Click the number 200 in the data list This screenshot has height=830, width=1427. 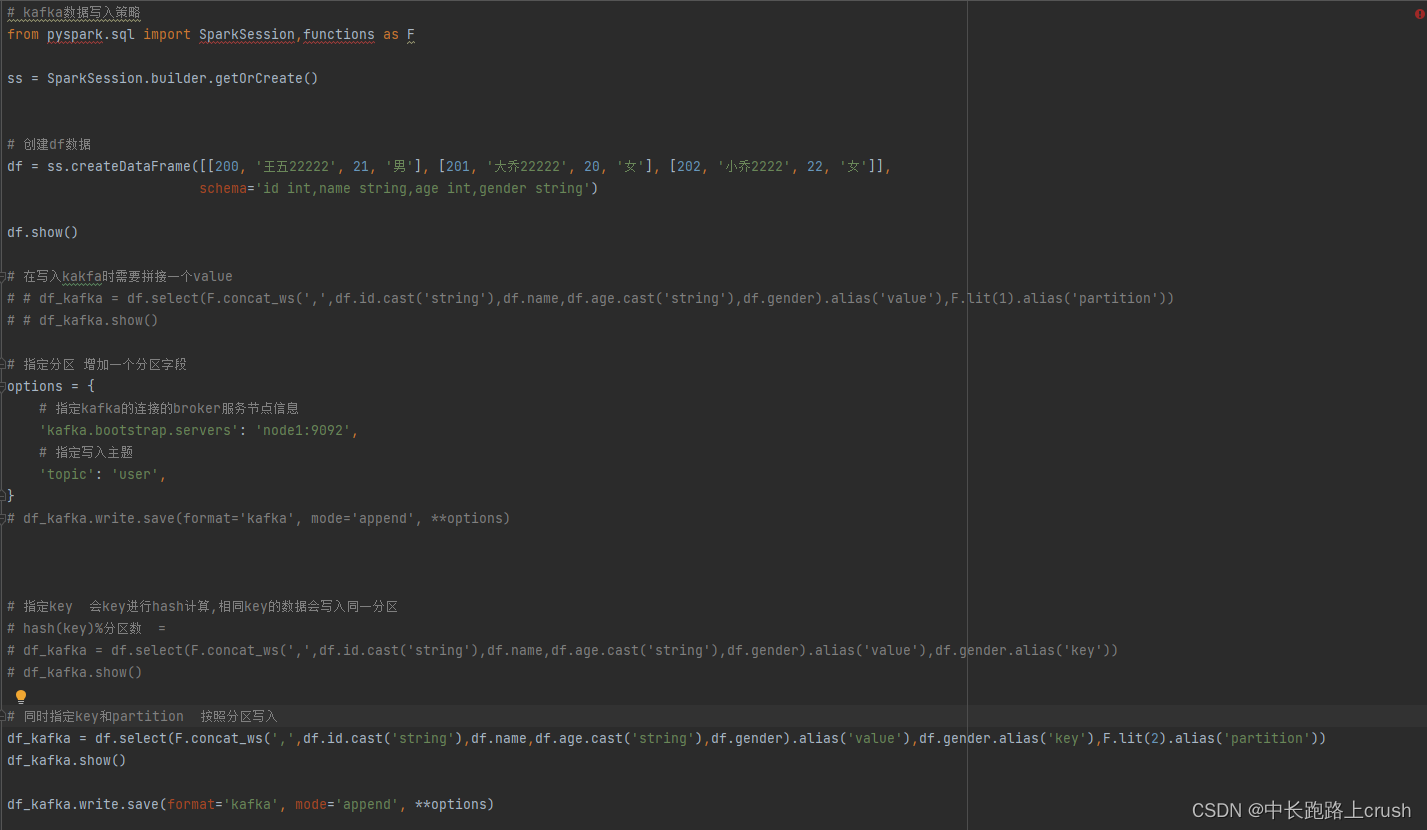(227, 166)
